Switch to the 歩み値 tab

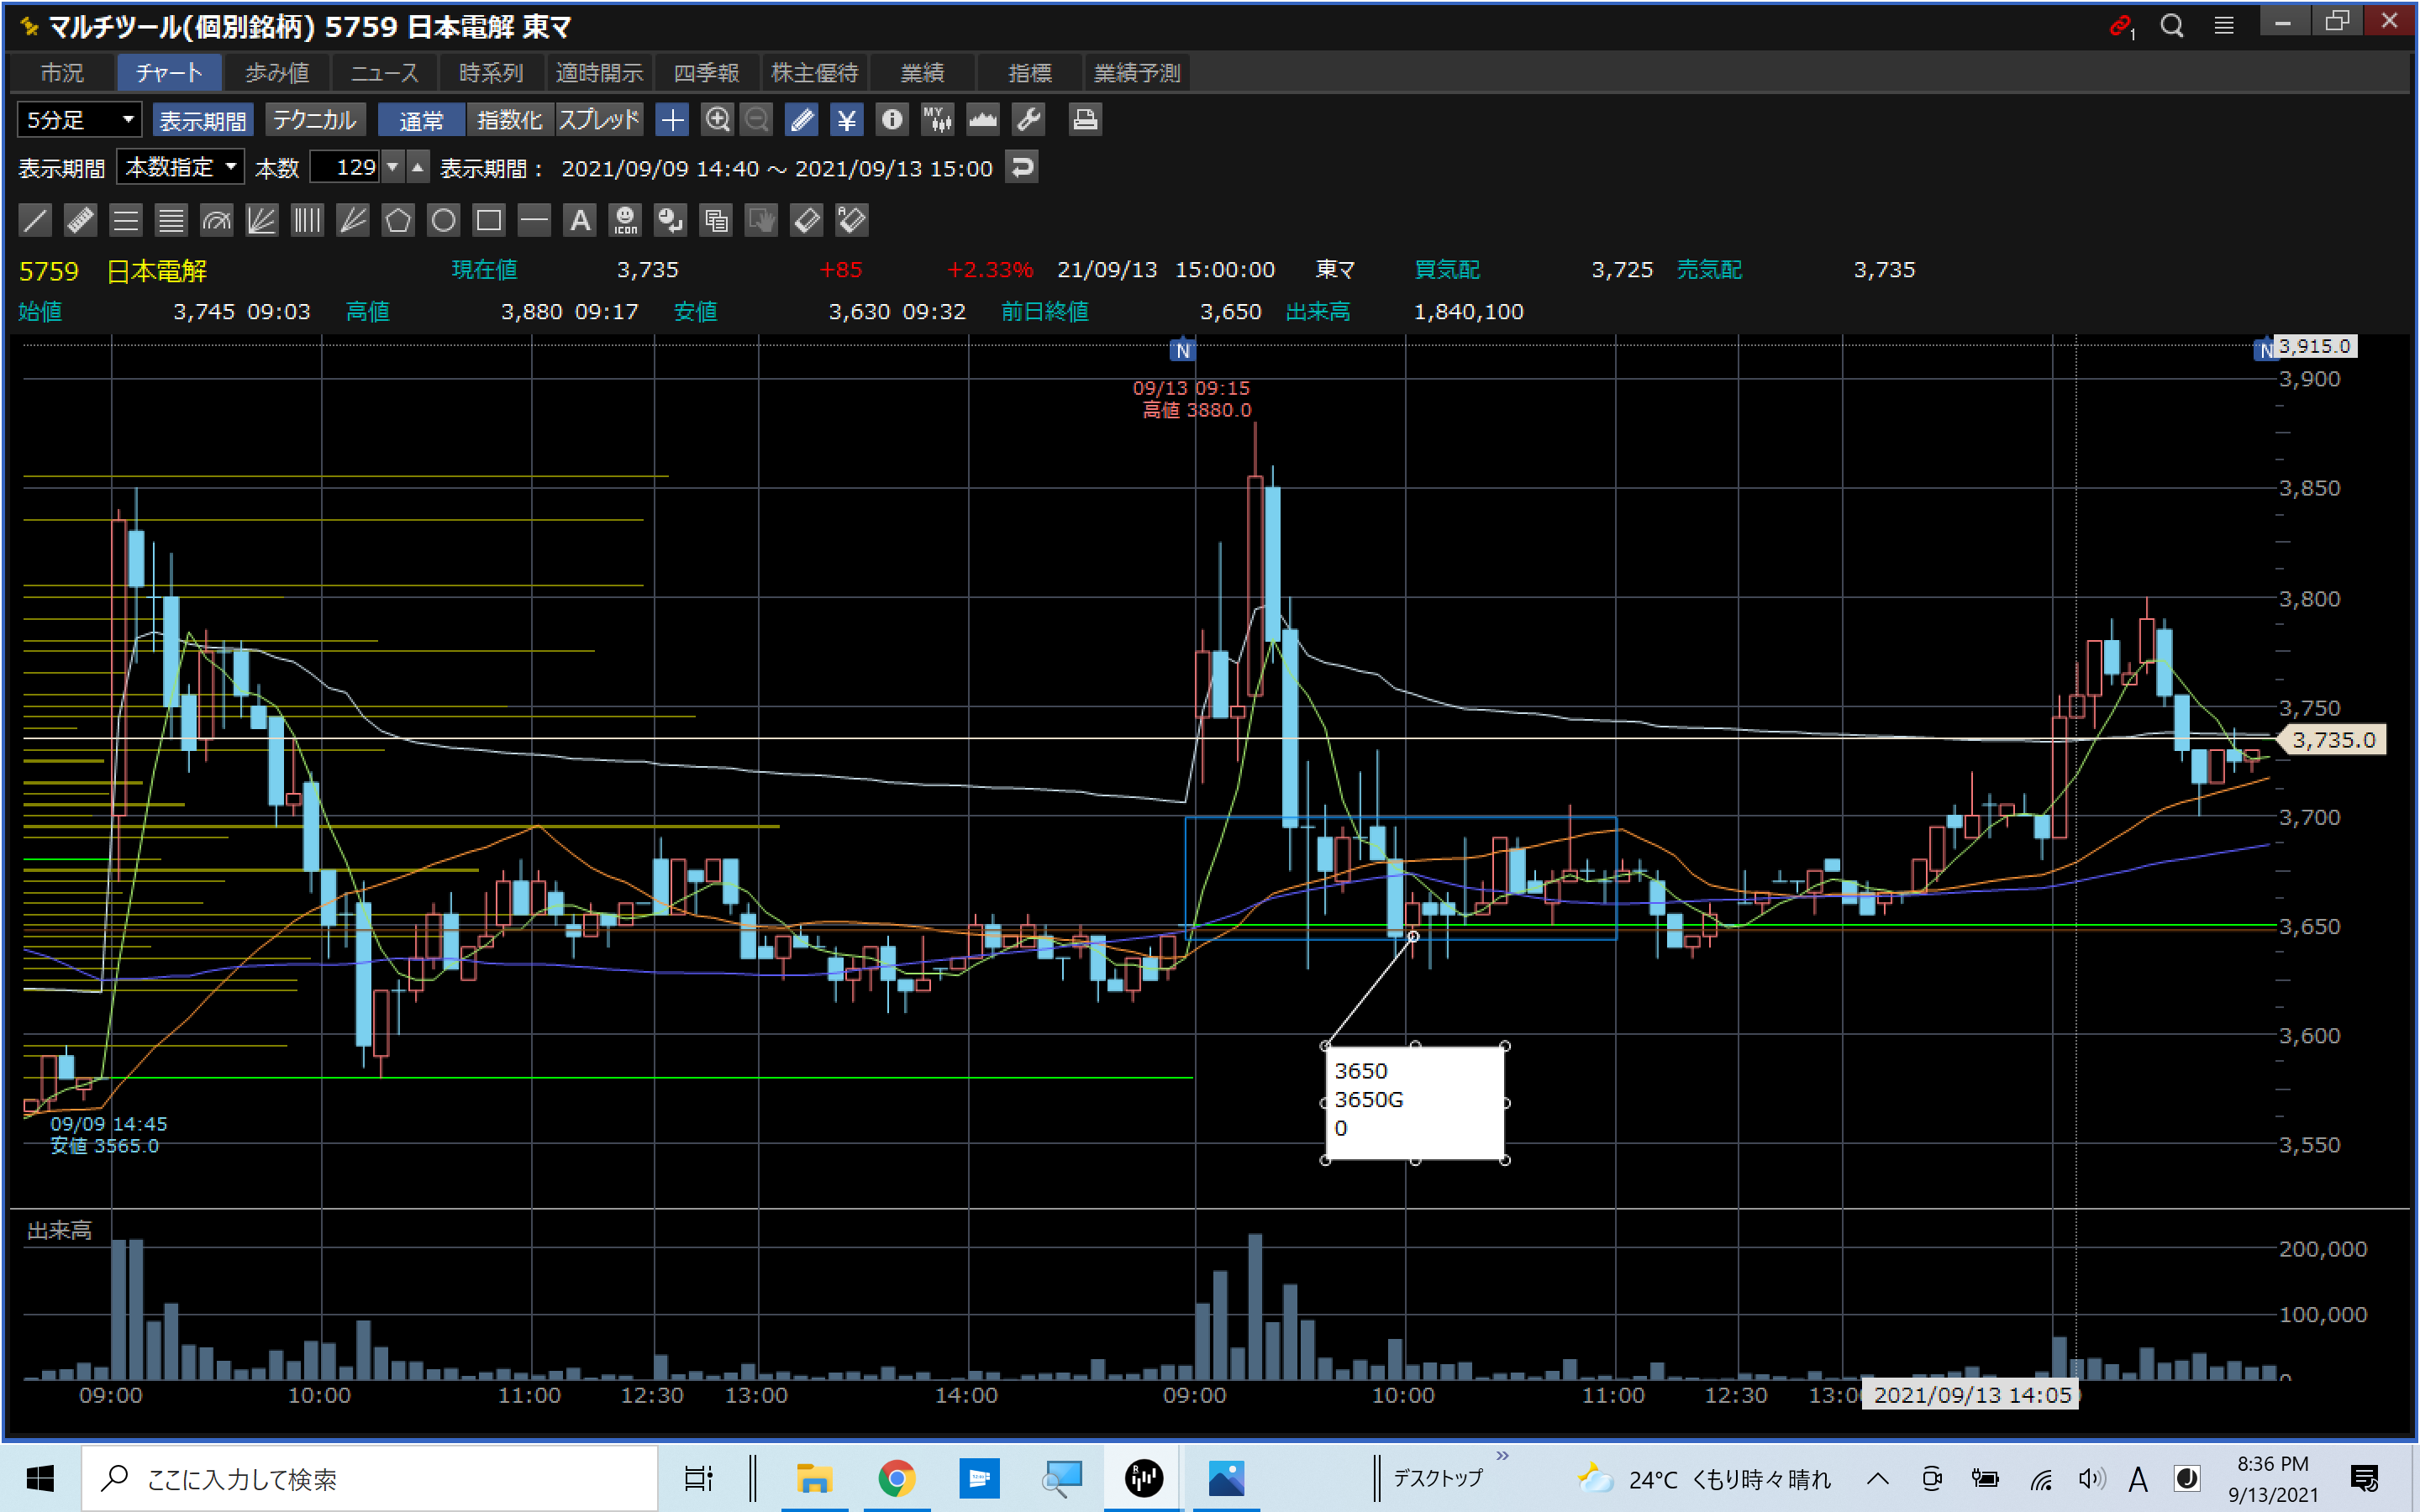277,73
